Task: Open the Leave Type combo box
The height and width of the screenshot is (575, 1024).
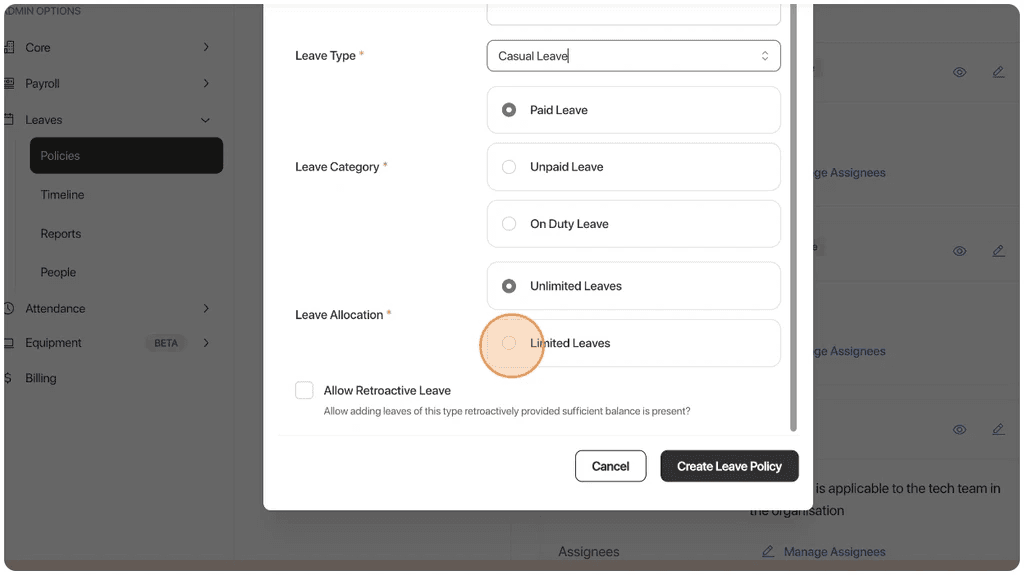Action: tap(633, 56)
